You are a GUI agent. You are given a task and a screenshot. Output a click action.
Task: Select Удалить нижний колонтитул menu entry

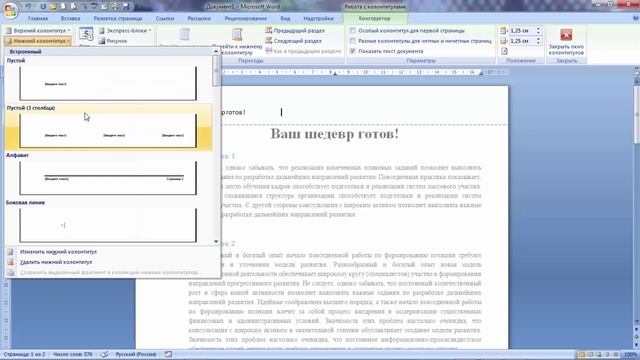pos(56,262)
